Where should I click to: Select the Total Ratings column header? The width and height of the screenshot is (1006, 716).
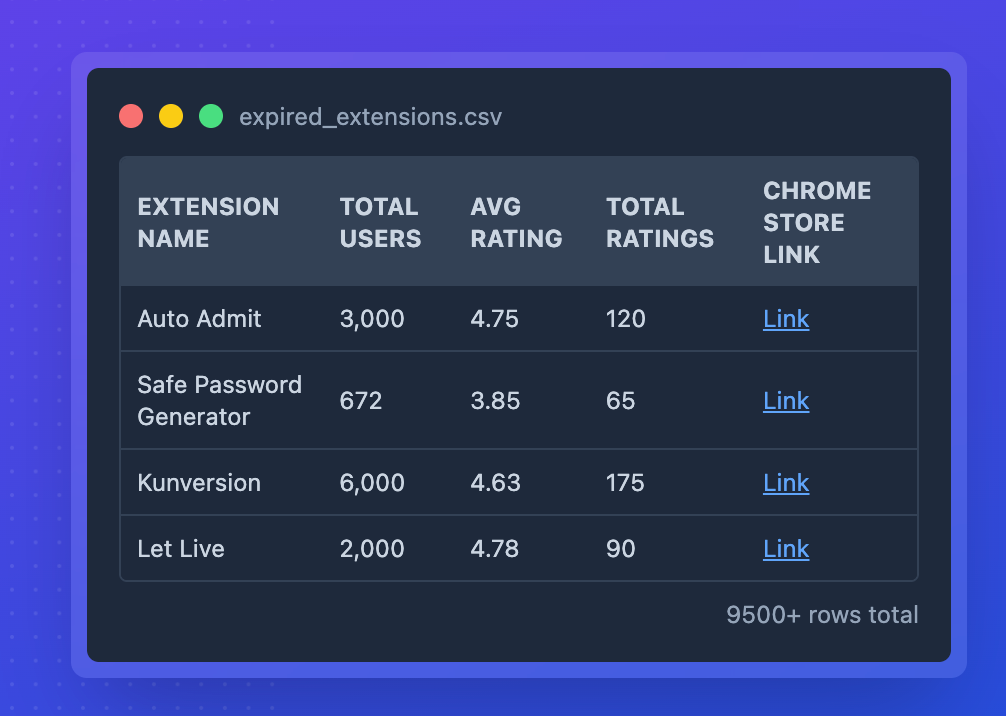[660, 223]
